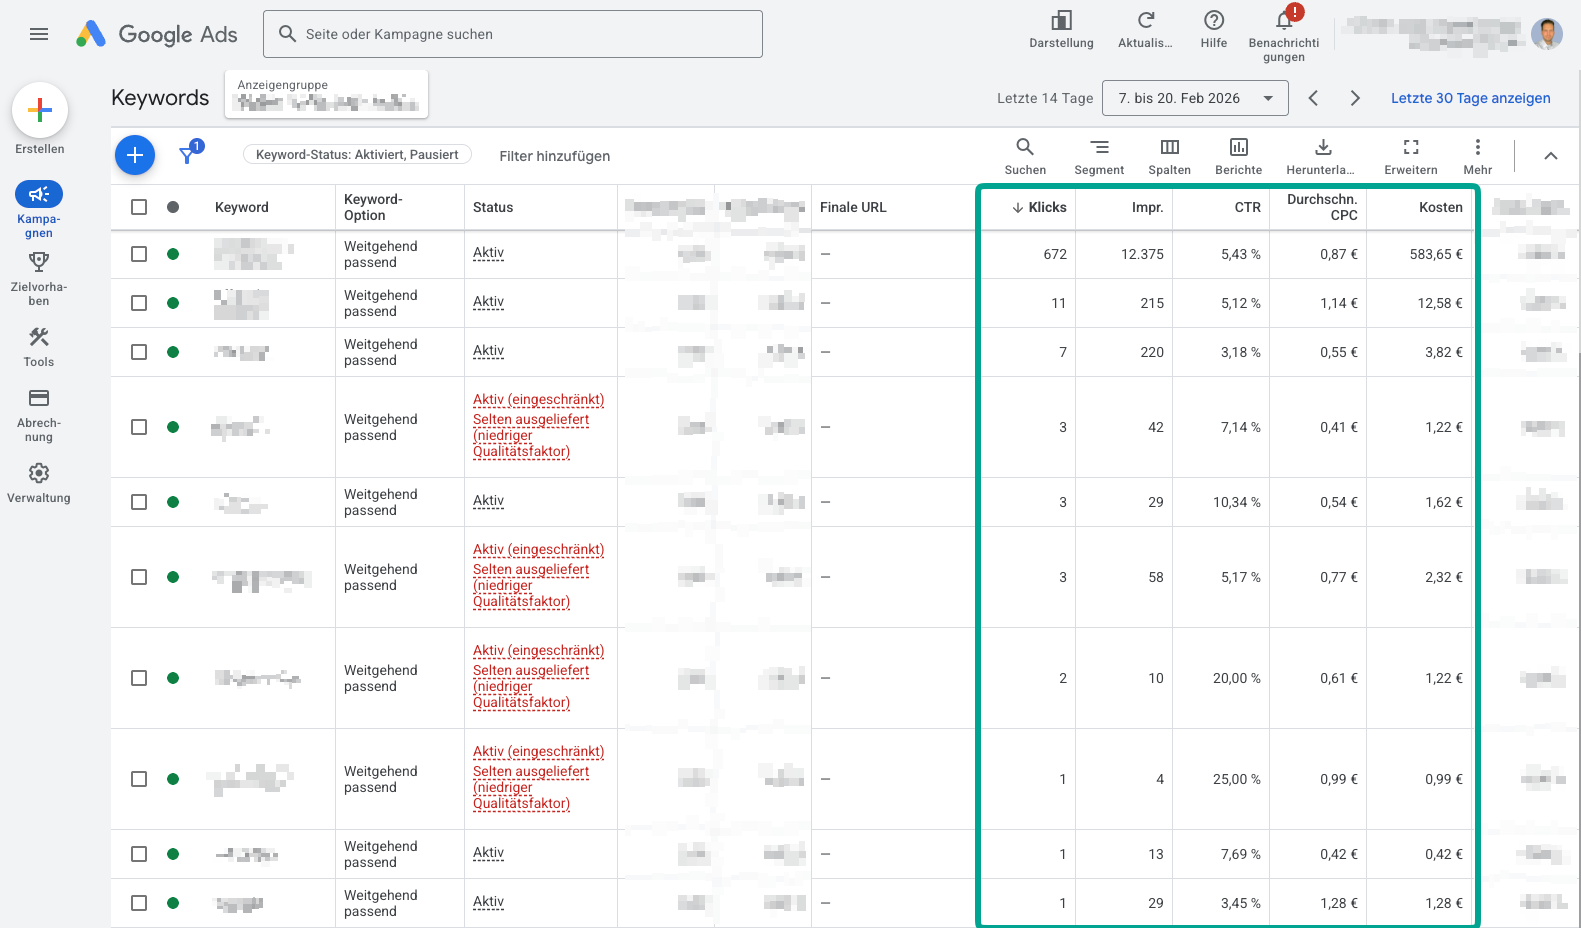
Task: Toggle the select-all checkbox in header
Action: (139, 207)
